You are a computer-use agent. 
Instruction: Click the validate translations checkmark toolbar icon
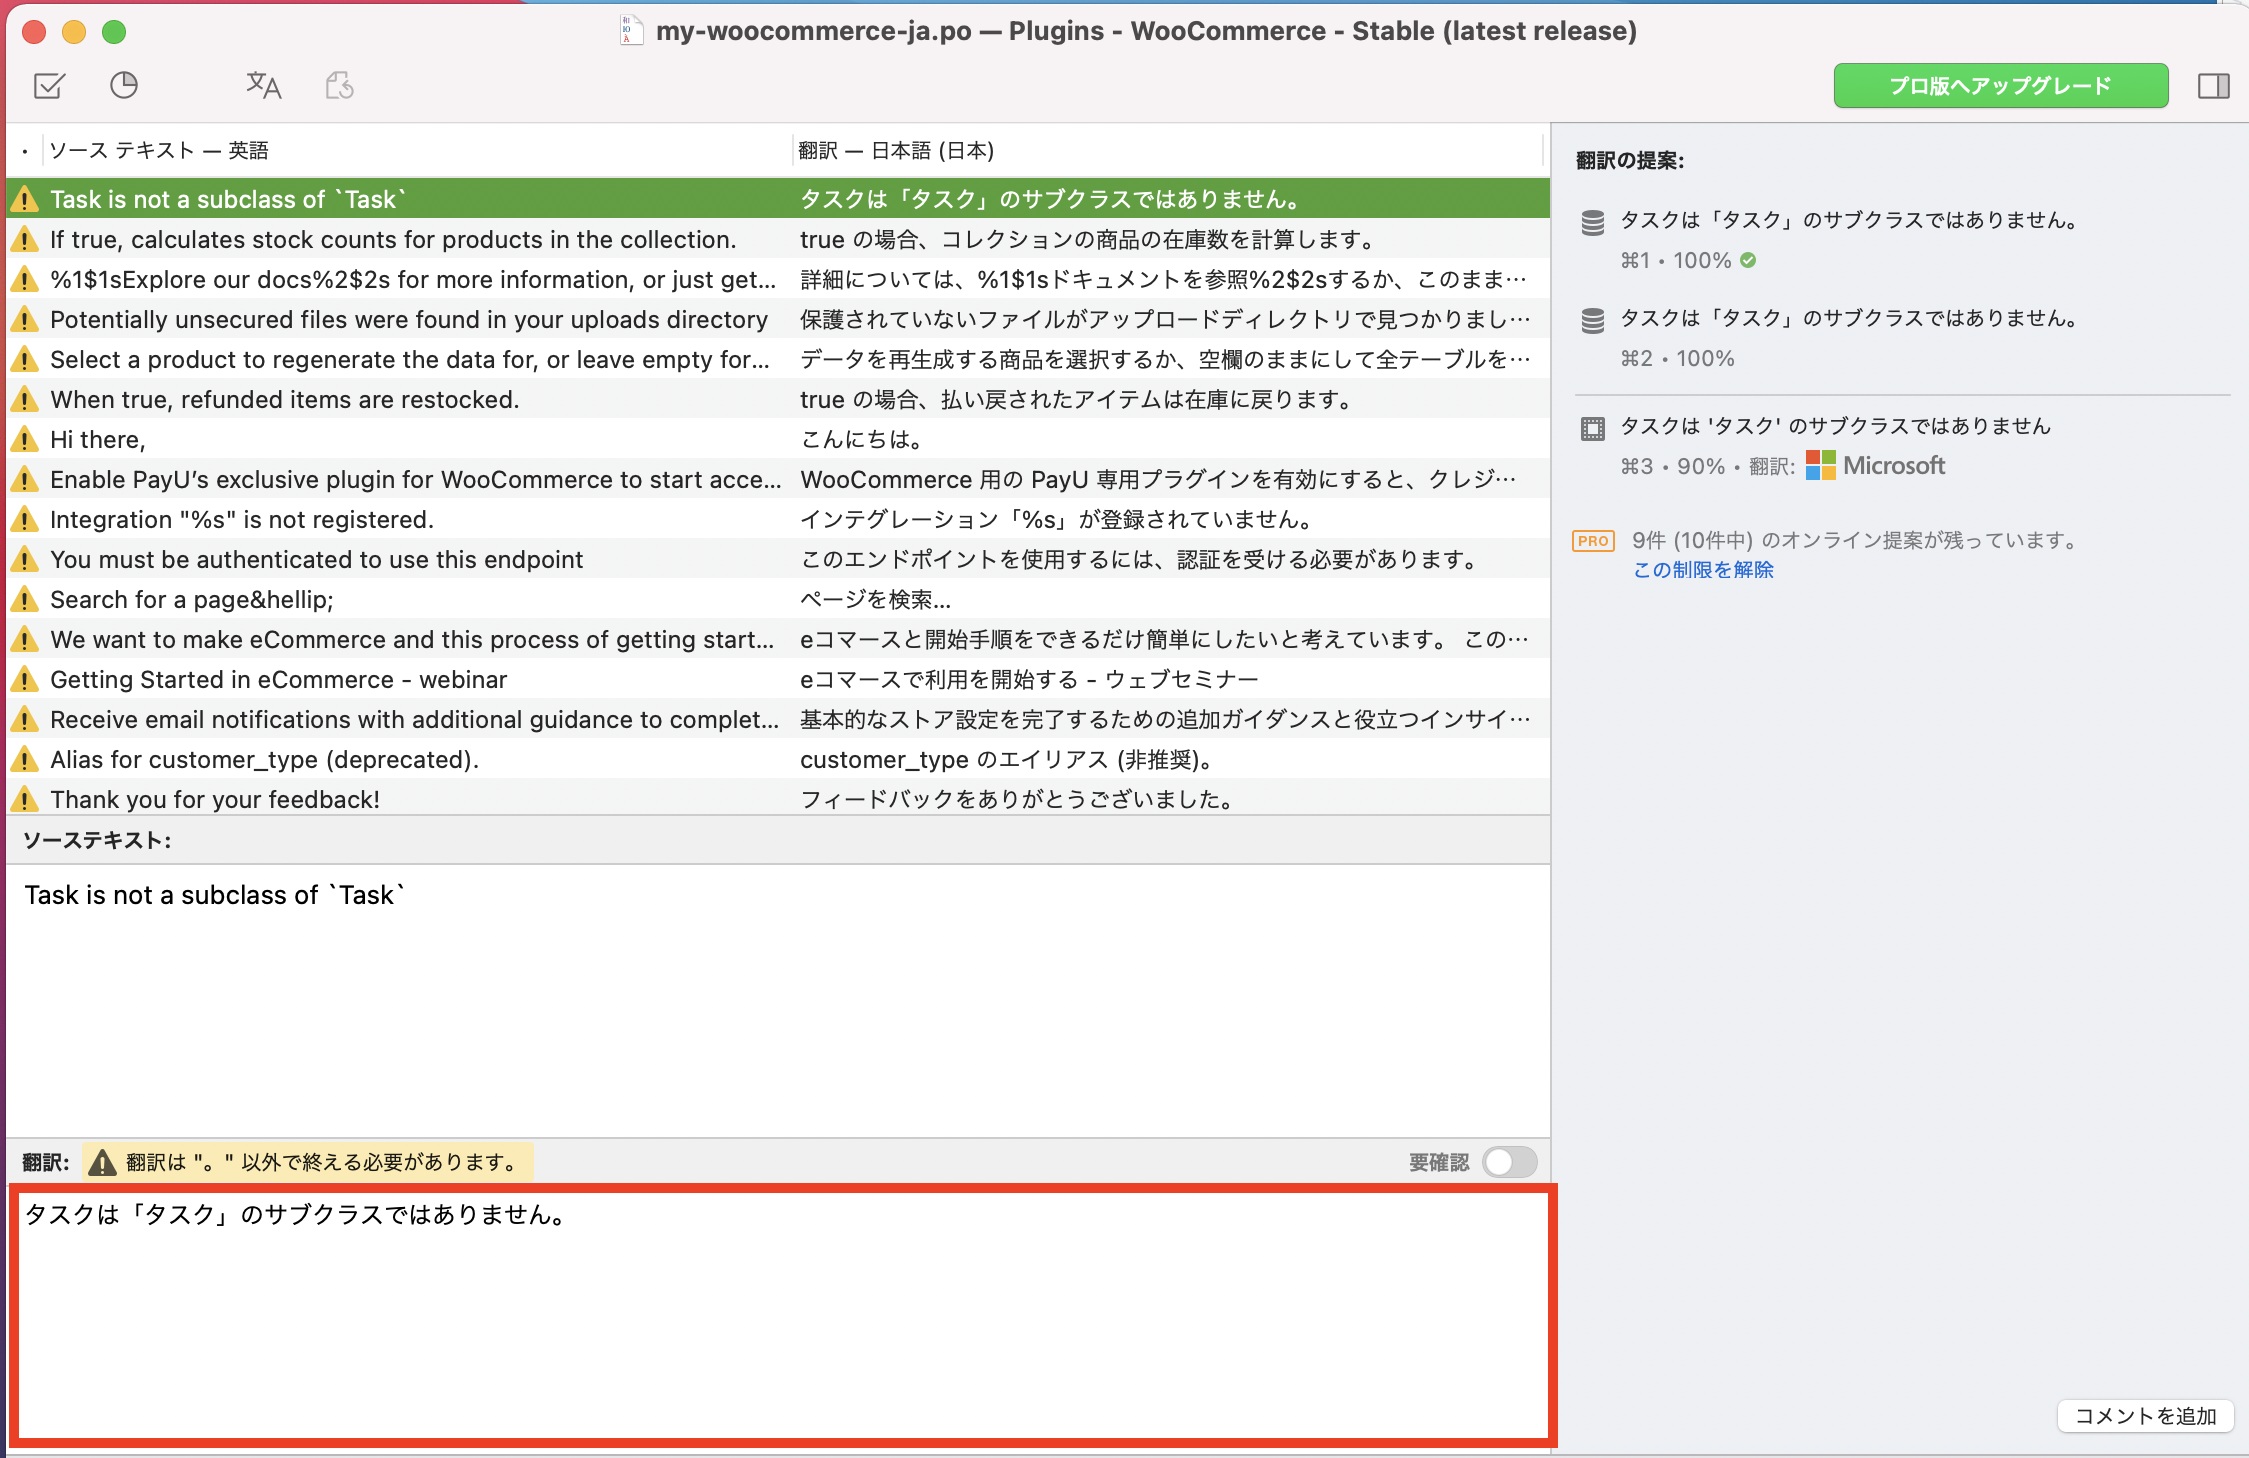click(x=49, y=86)
